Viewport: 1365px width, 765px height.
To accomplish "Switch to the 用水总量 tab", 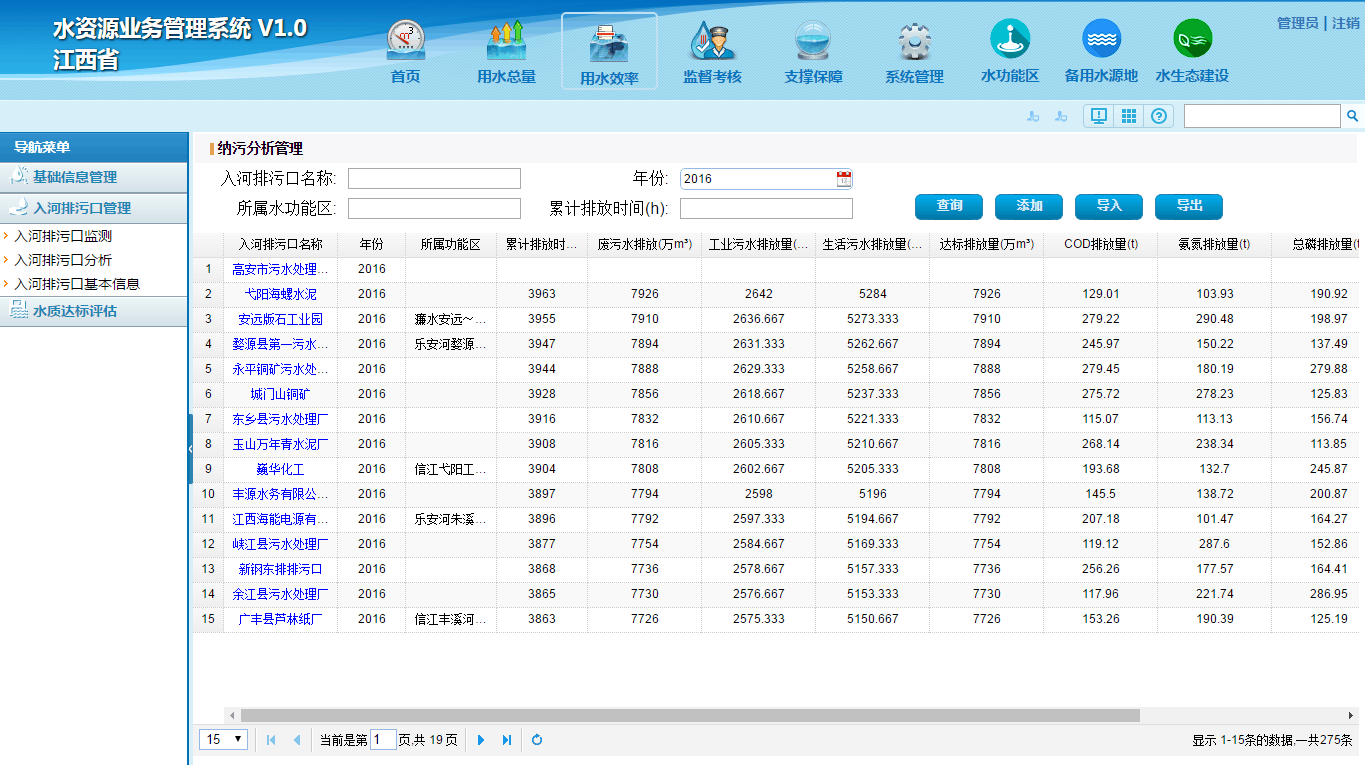I will (506, 44).
